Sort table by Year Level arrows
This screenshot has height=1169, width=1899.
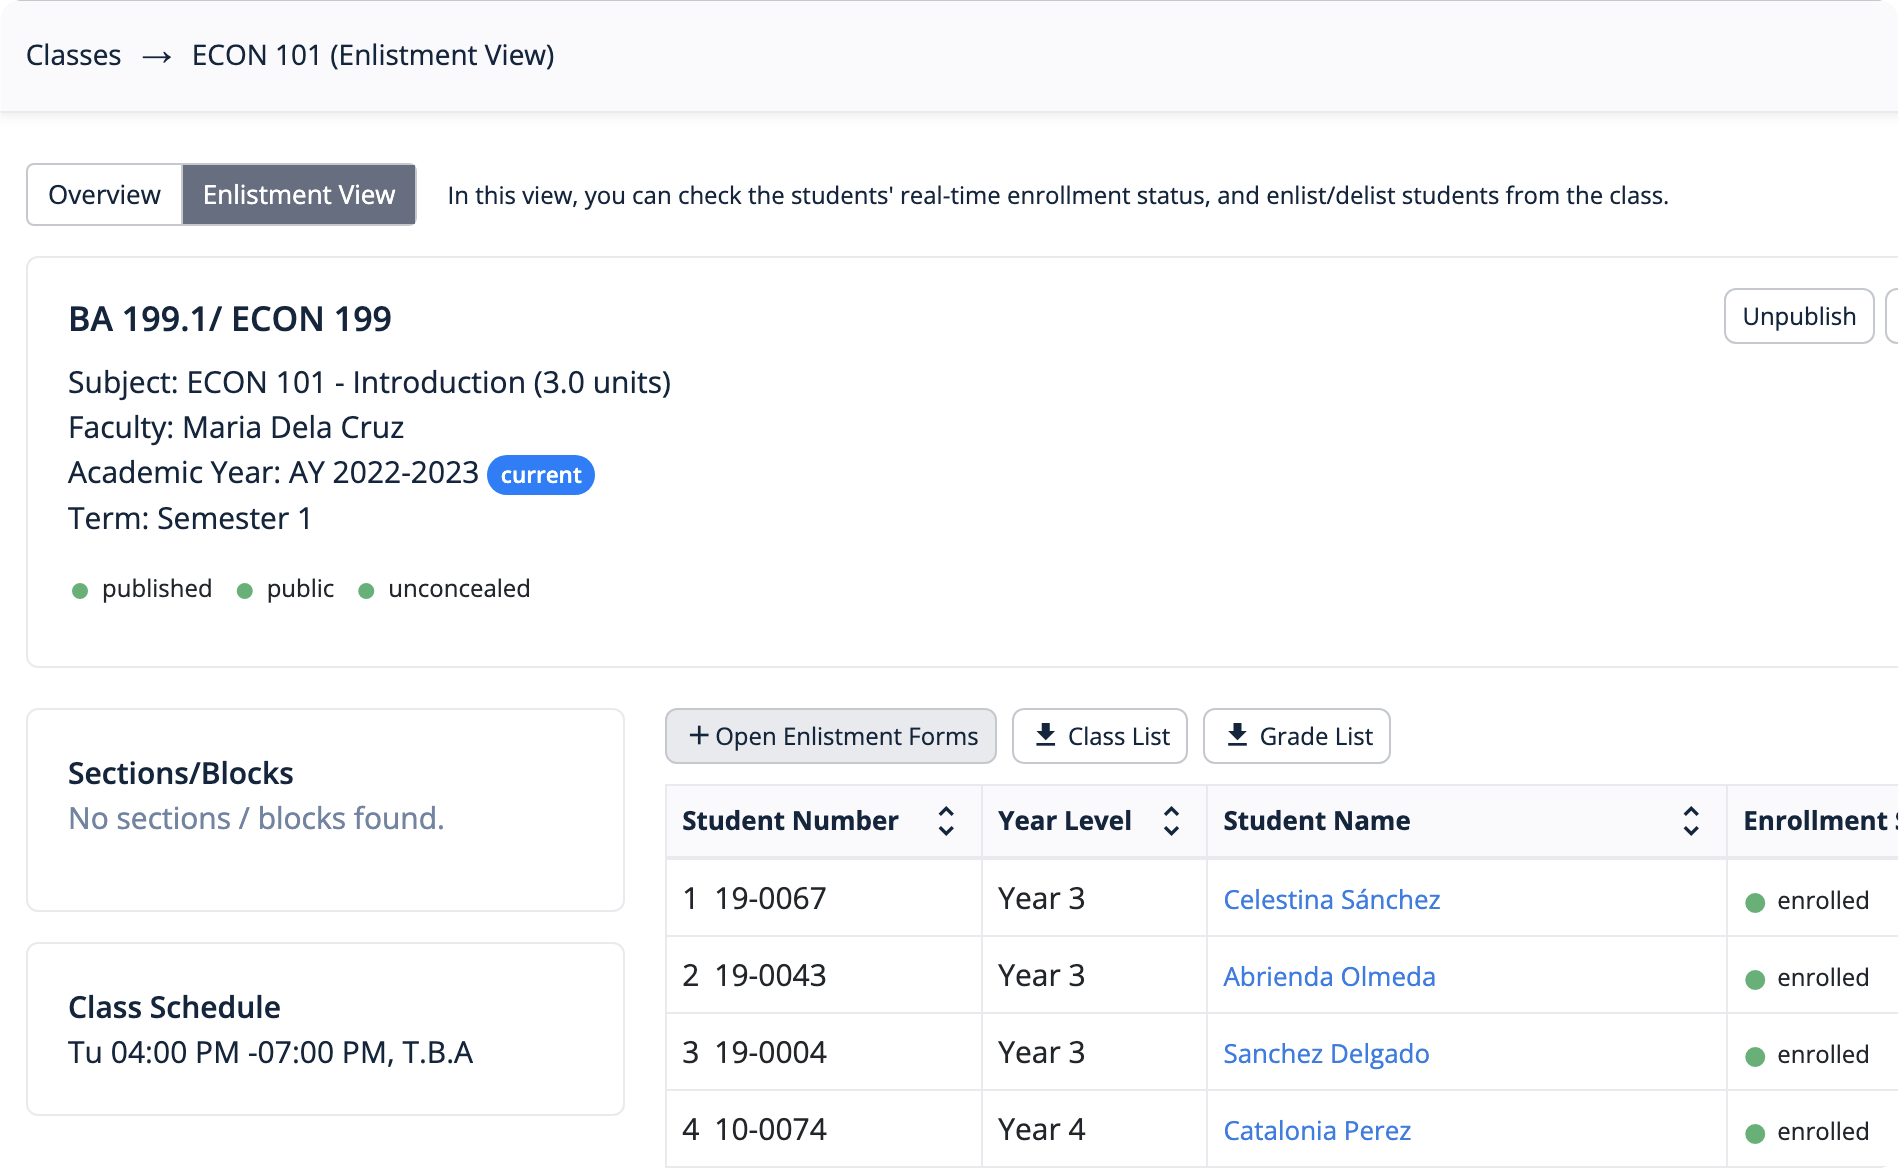[1171, 821]
